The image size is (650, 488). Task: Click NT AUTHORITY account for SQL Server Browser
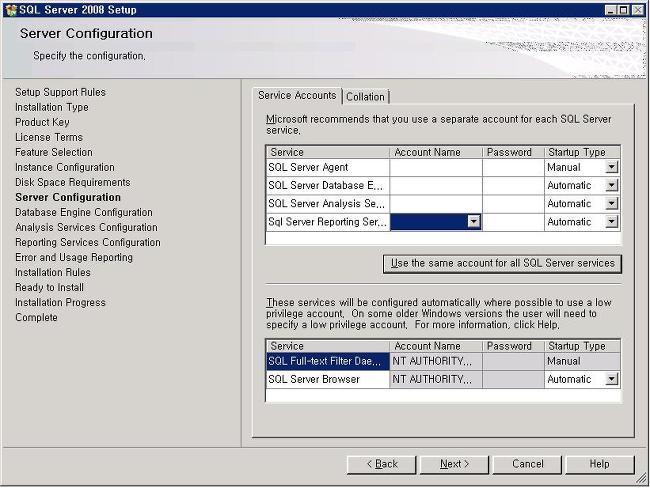[436, 379]
